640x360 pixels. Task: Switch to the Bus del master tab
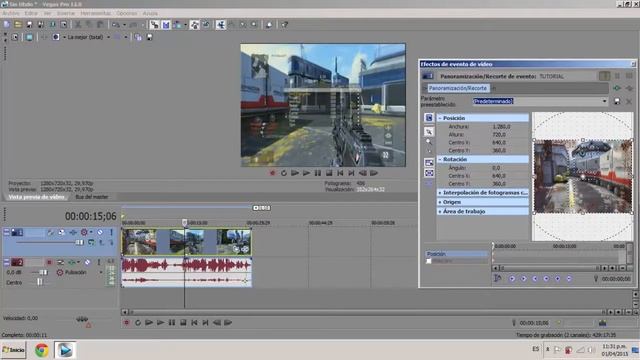click(91, 197)
